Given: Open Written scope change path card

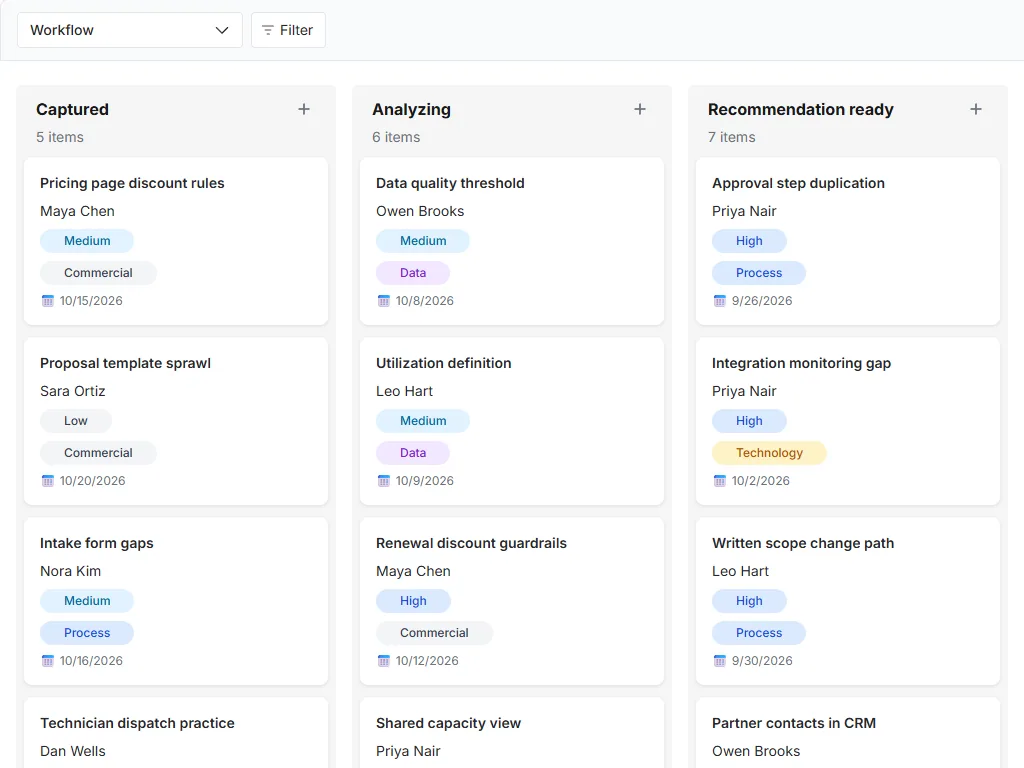Looking at the screenshot, I should 848,601.
